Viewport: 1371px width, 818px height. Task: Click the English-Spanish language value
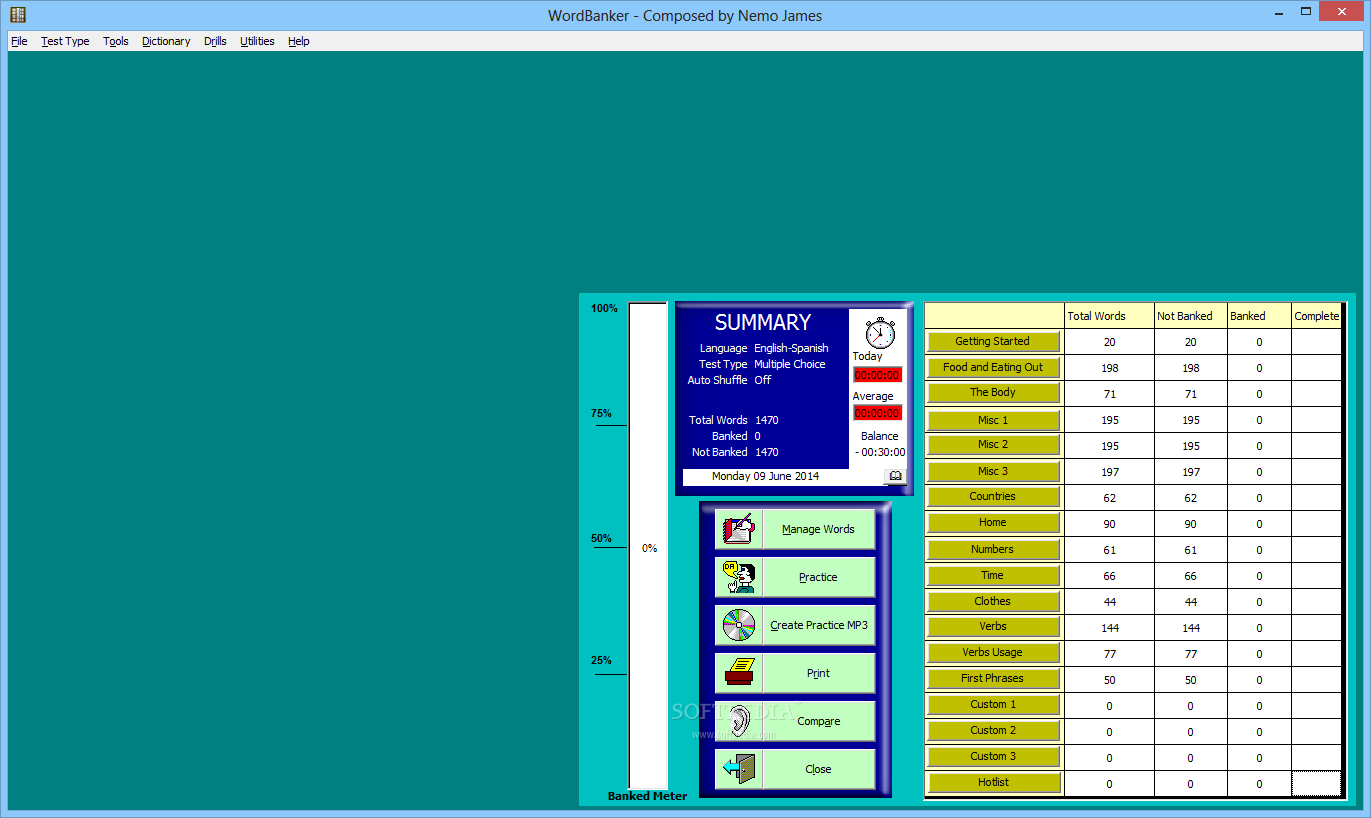coord(791,348)
